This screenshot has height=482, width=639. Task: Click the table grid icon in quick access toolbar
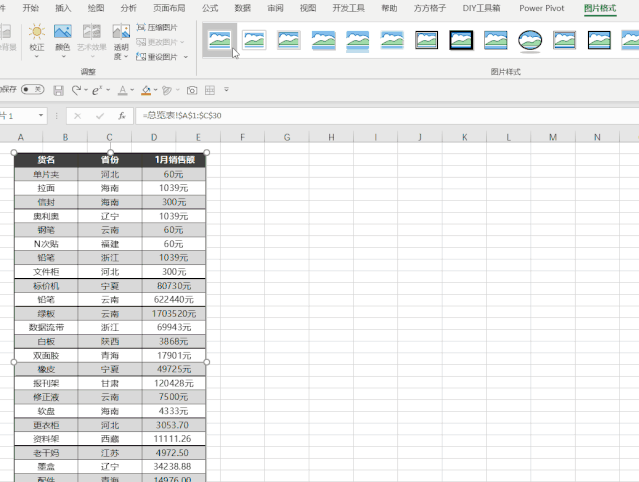(210, 90)
